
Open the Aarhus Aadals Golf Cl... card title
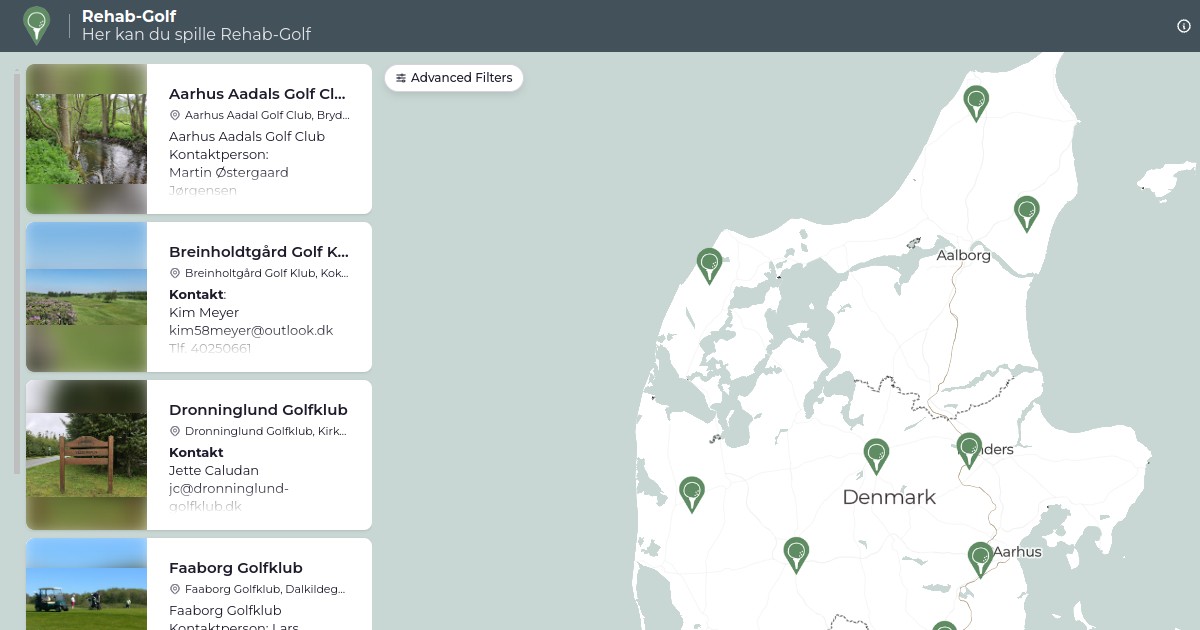(258, 94)
